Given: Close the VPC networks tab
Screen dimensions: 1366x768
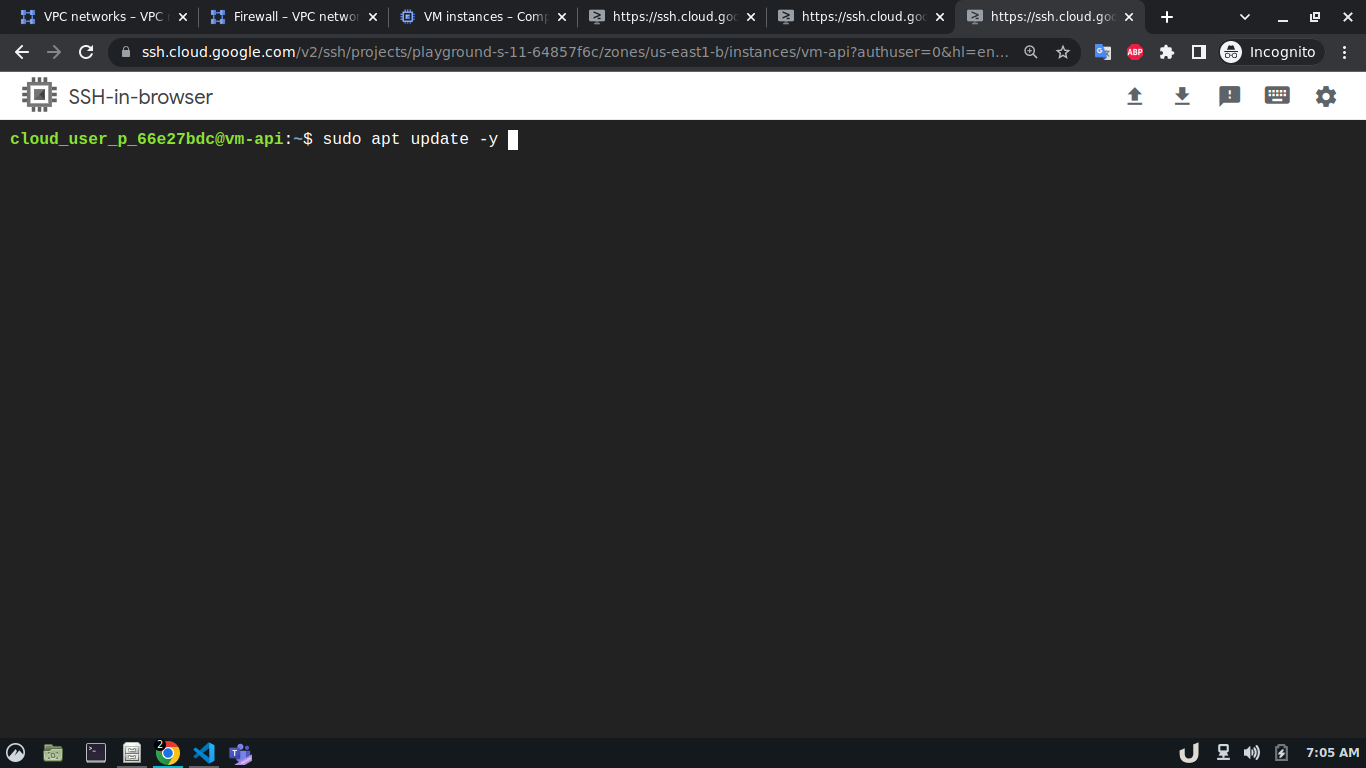Looking at the screenshot, I should (183, 17).
